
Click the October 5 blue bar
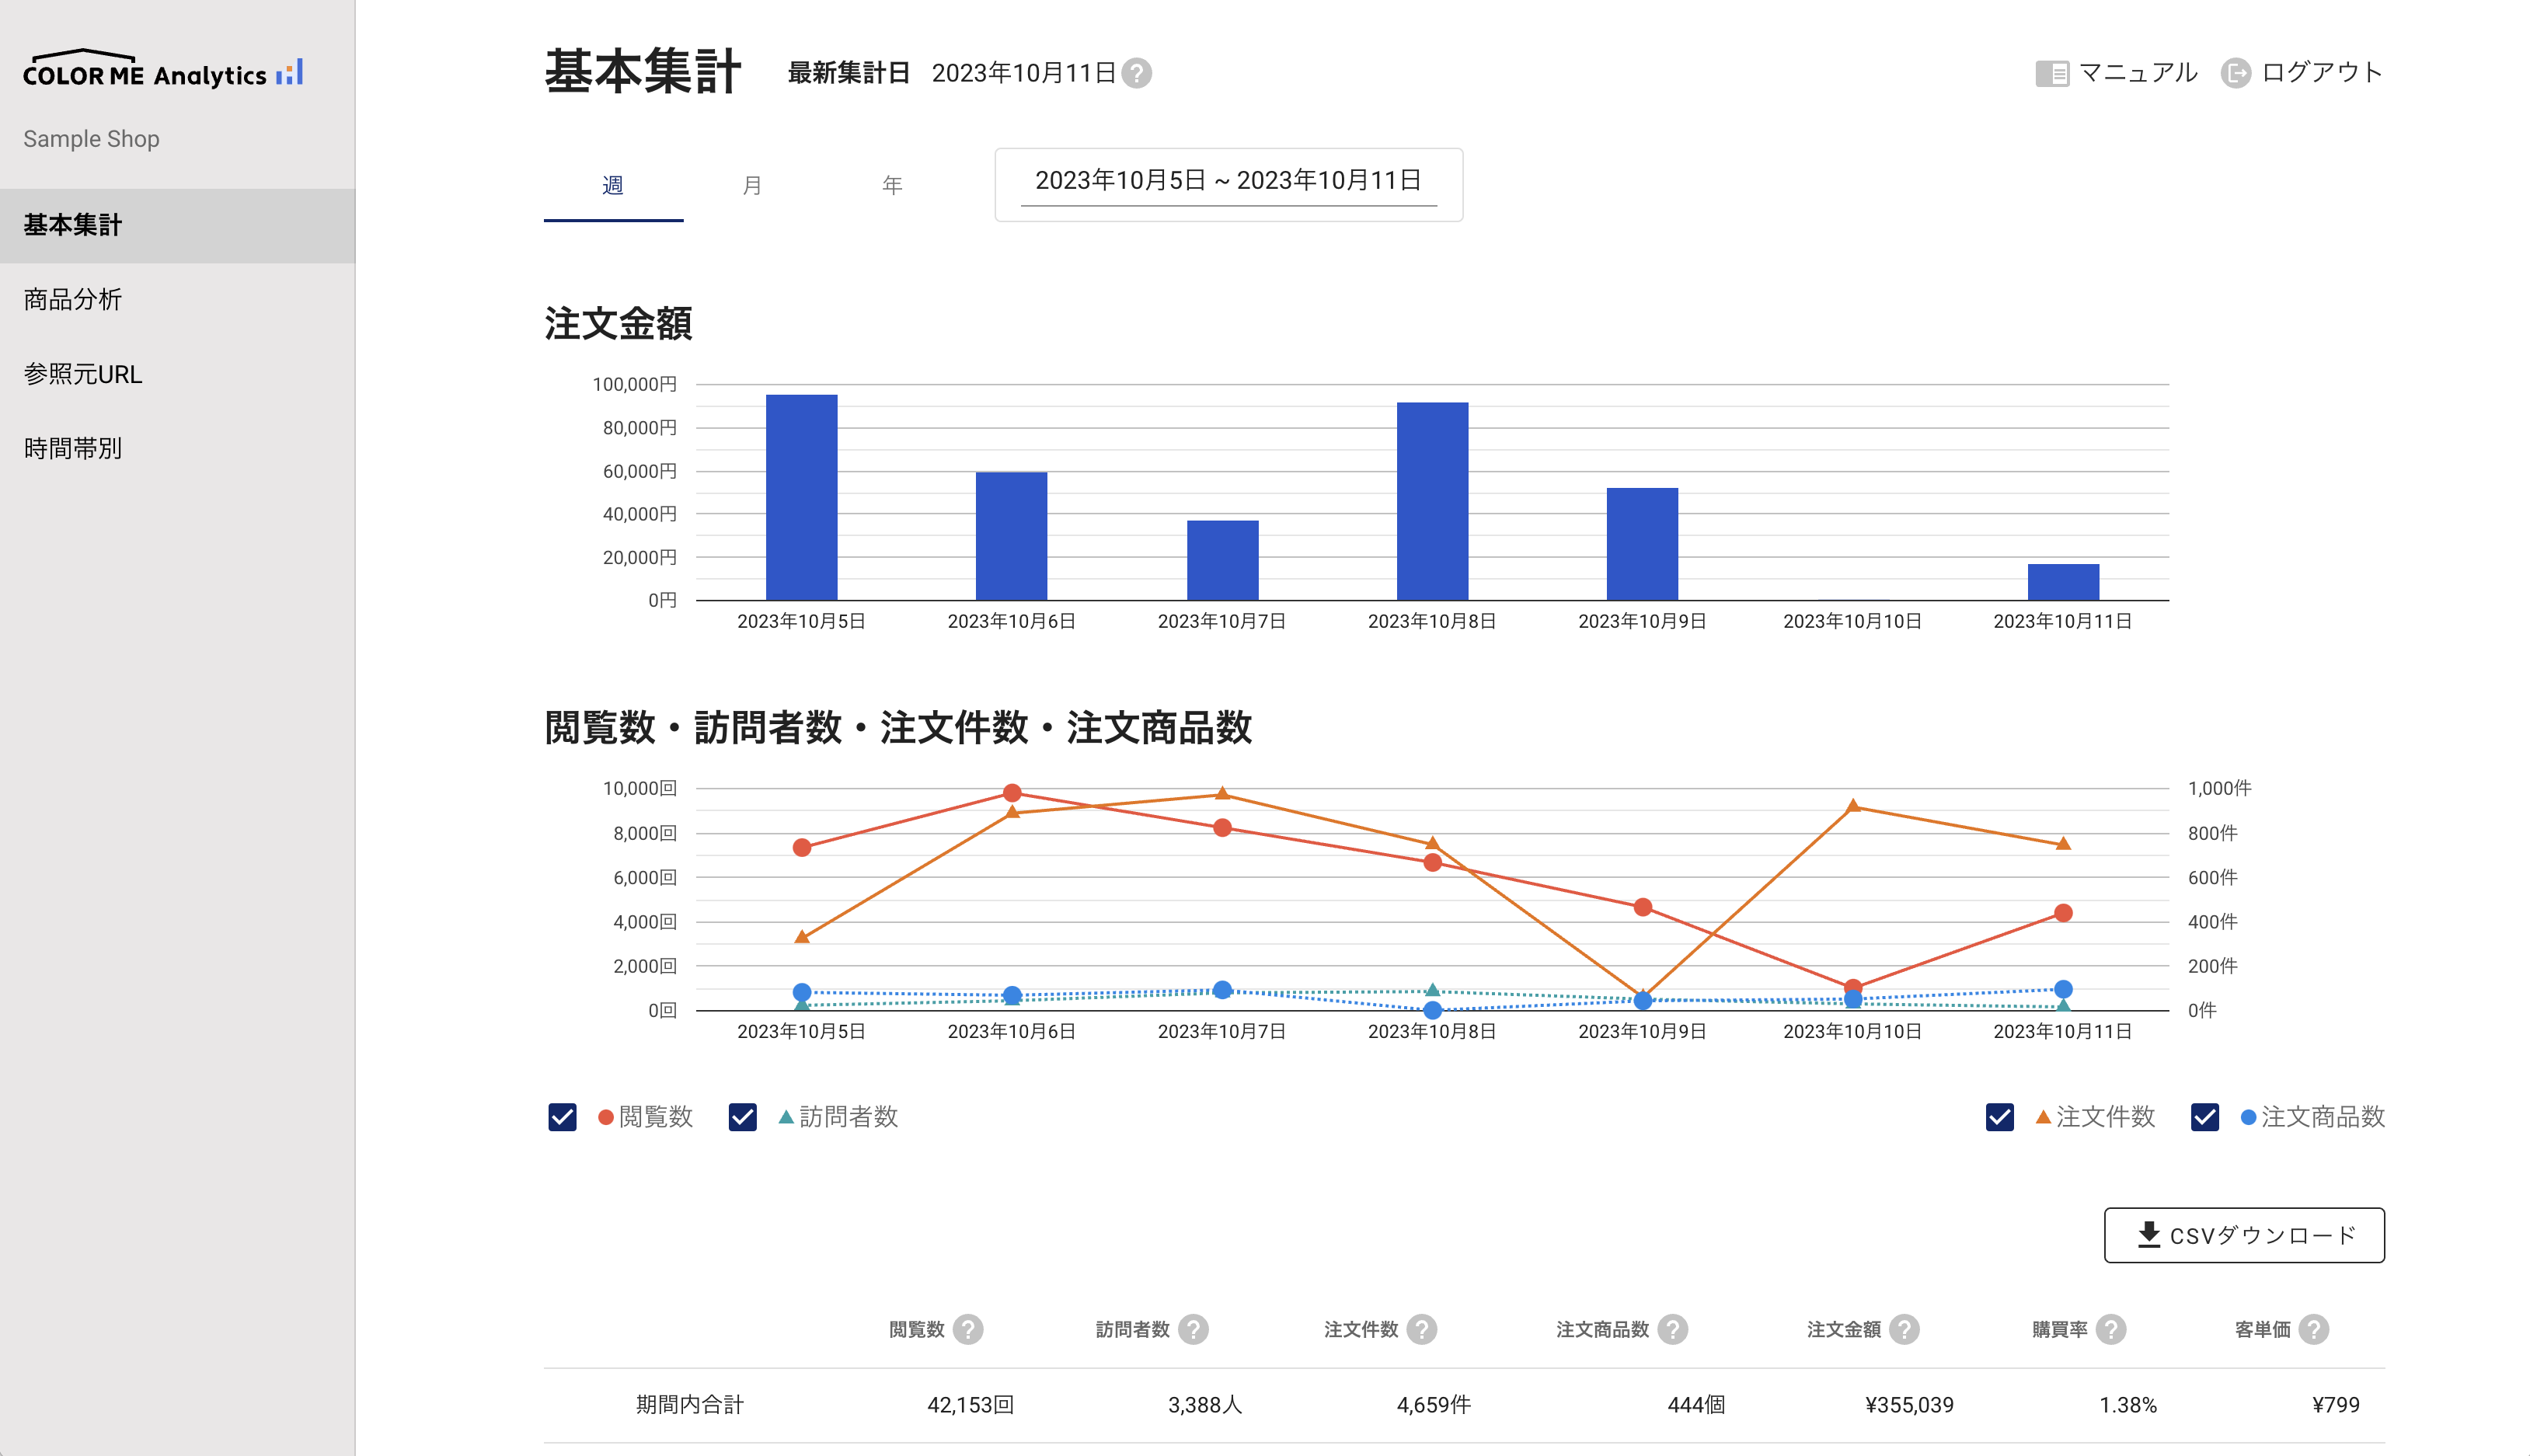coord(801,497)
